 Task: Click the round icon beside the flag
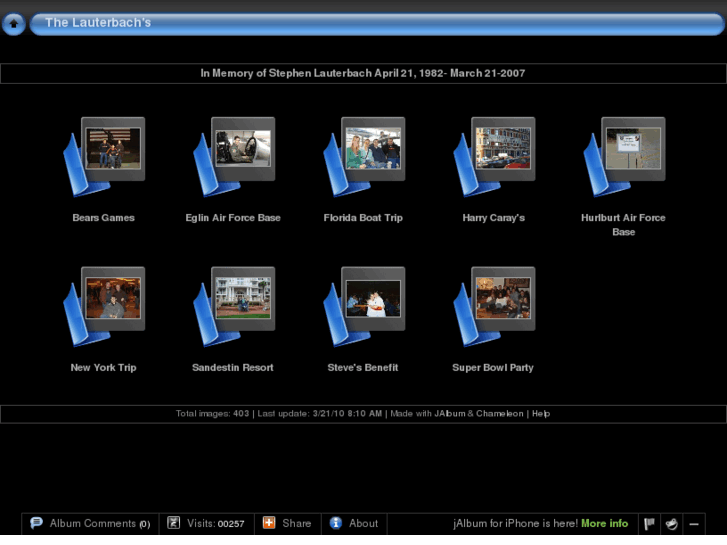pyautogui.click(x=672, y=524)
